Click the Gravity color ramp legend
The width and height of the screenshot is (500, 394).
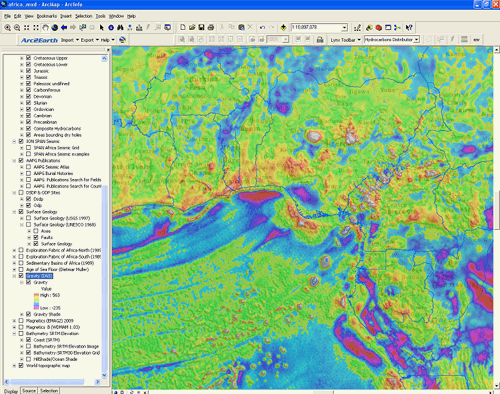[x=36, y=301]
